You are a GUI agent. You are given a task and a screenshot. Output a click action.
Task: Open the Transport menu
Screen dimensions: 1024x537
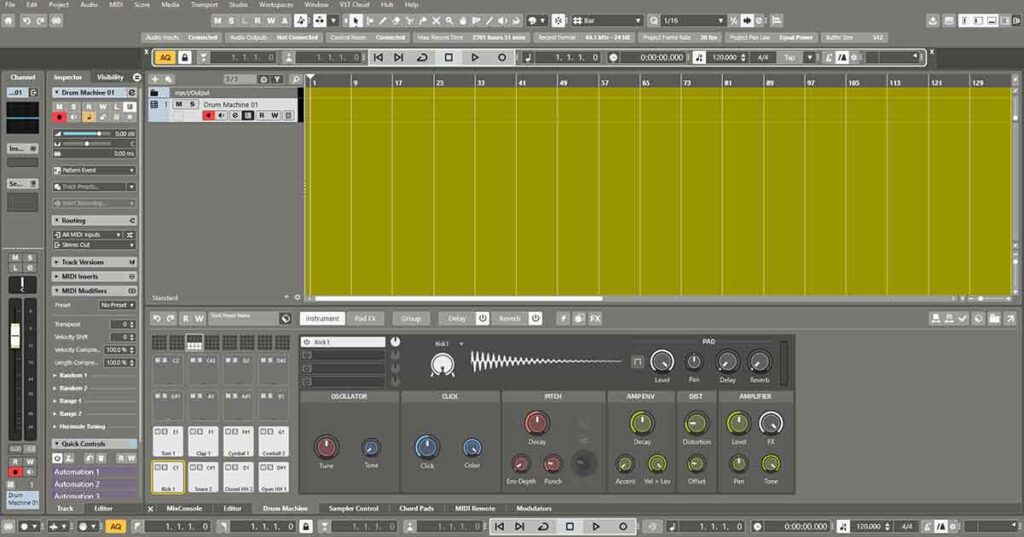[x=203, y=5]
